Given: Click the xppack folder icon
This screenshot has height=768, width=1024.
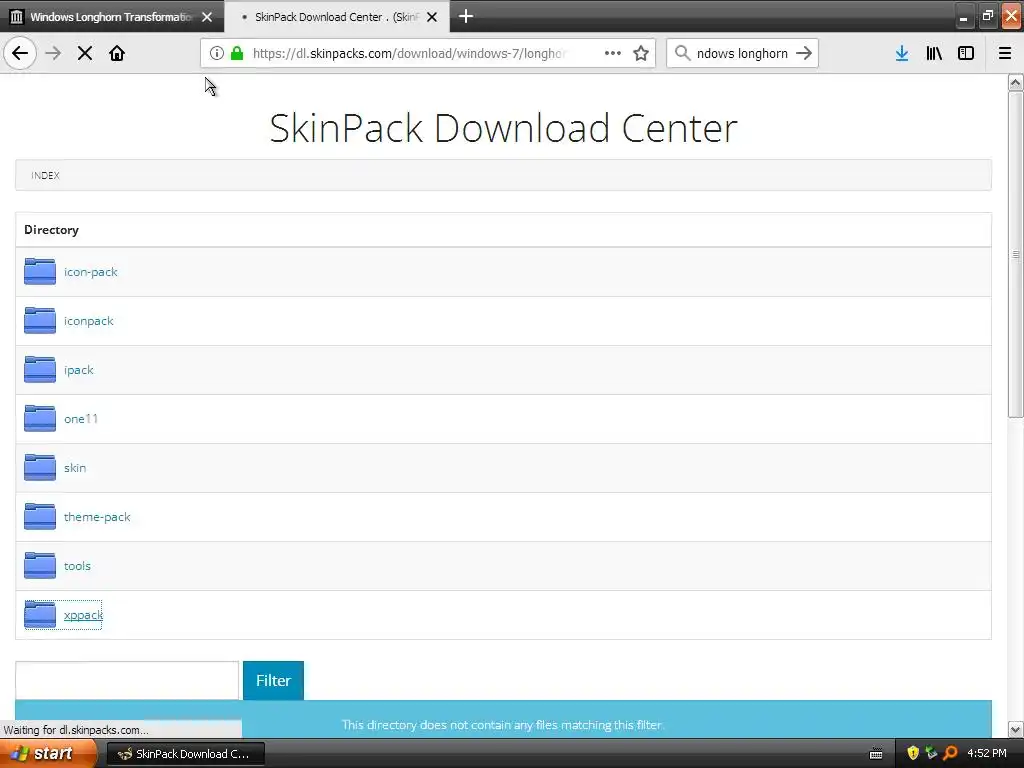Looking at the screenshot, I should pos(40,615).
